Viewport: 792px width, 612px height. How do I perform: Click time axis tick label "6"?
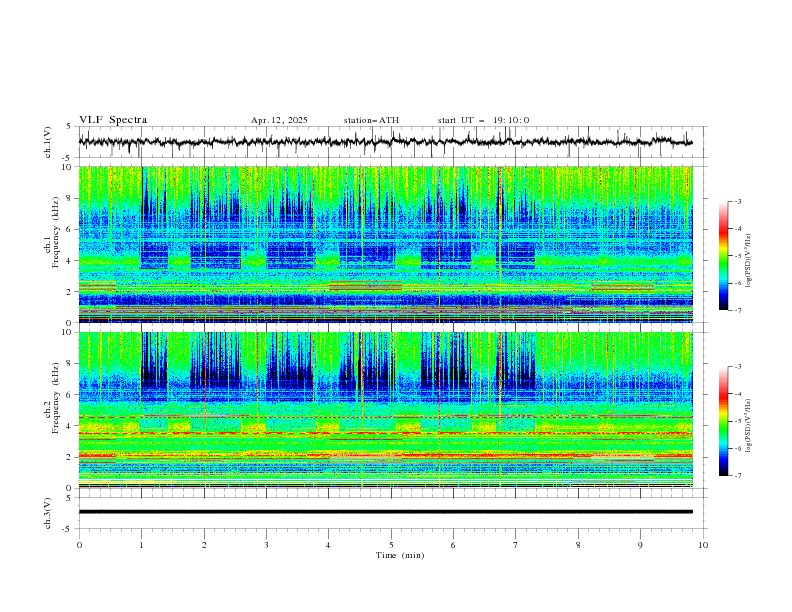click(x=453, y=545)
